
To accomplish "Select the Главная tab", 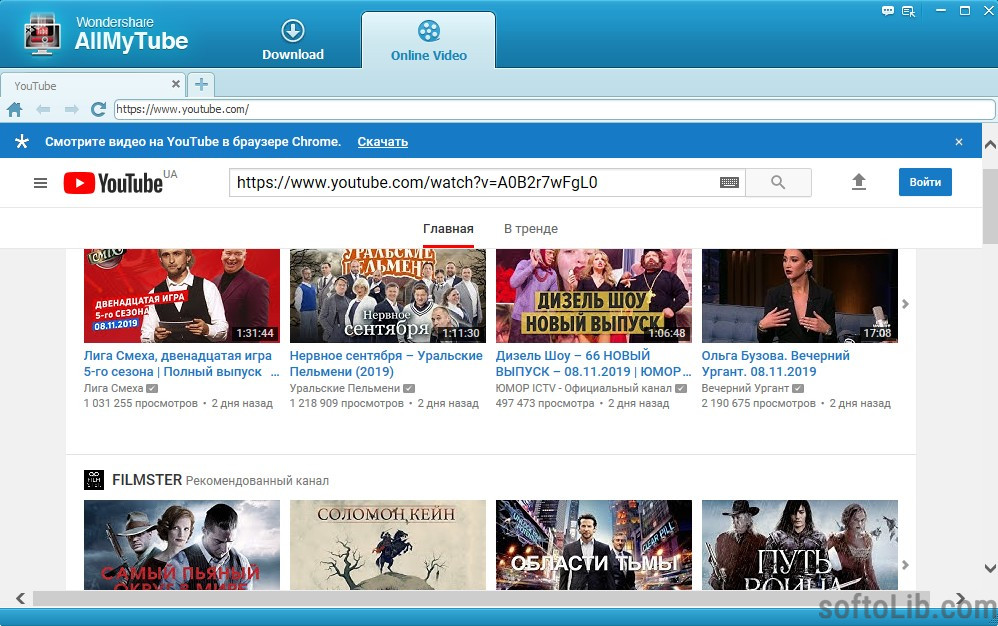I will tap(448, 229).
